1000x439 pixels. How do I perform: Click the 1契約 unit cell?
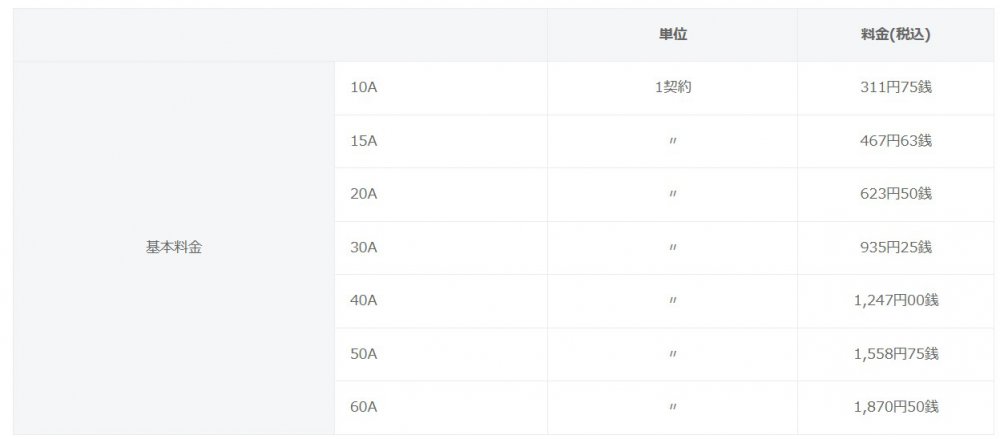pos(672,88)
